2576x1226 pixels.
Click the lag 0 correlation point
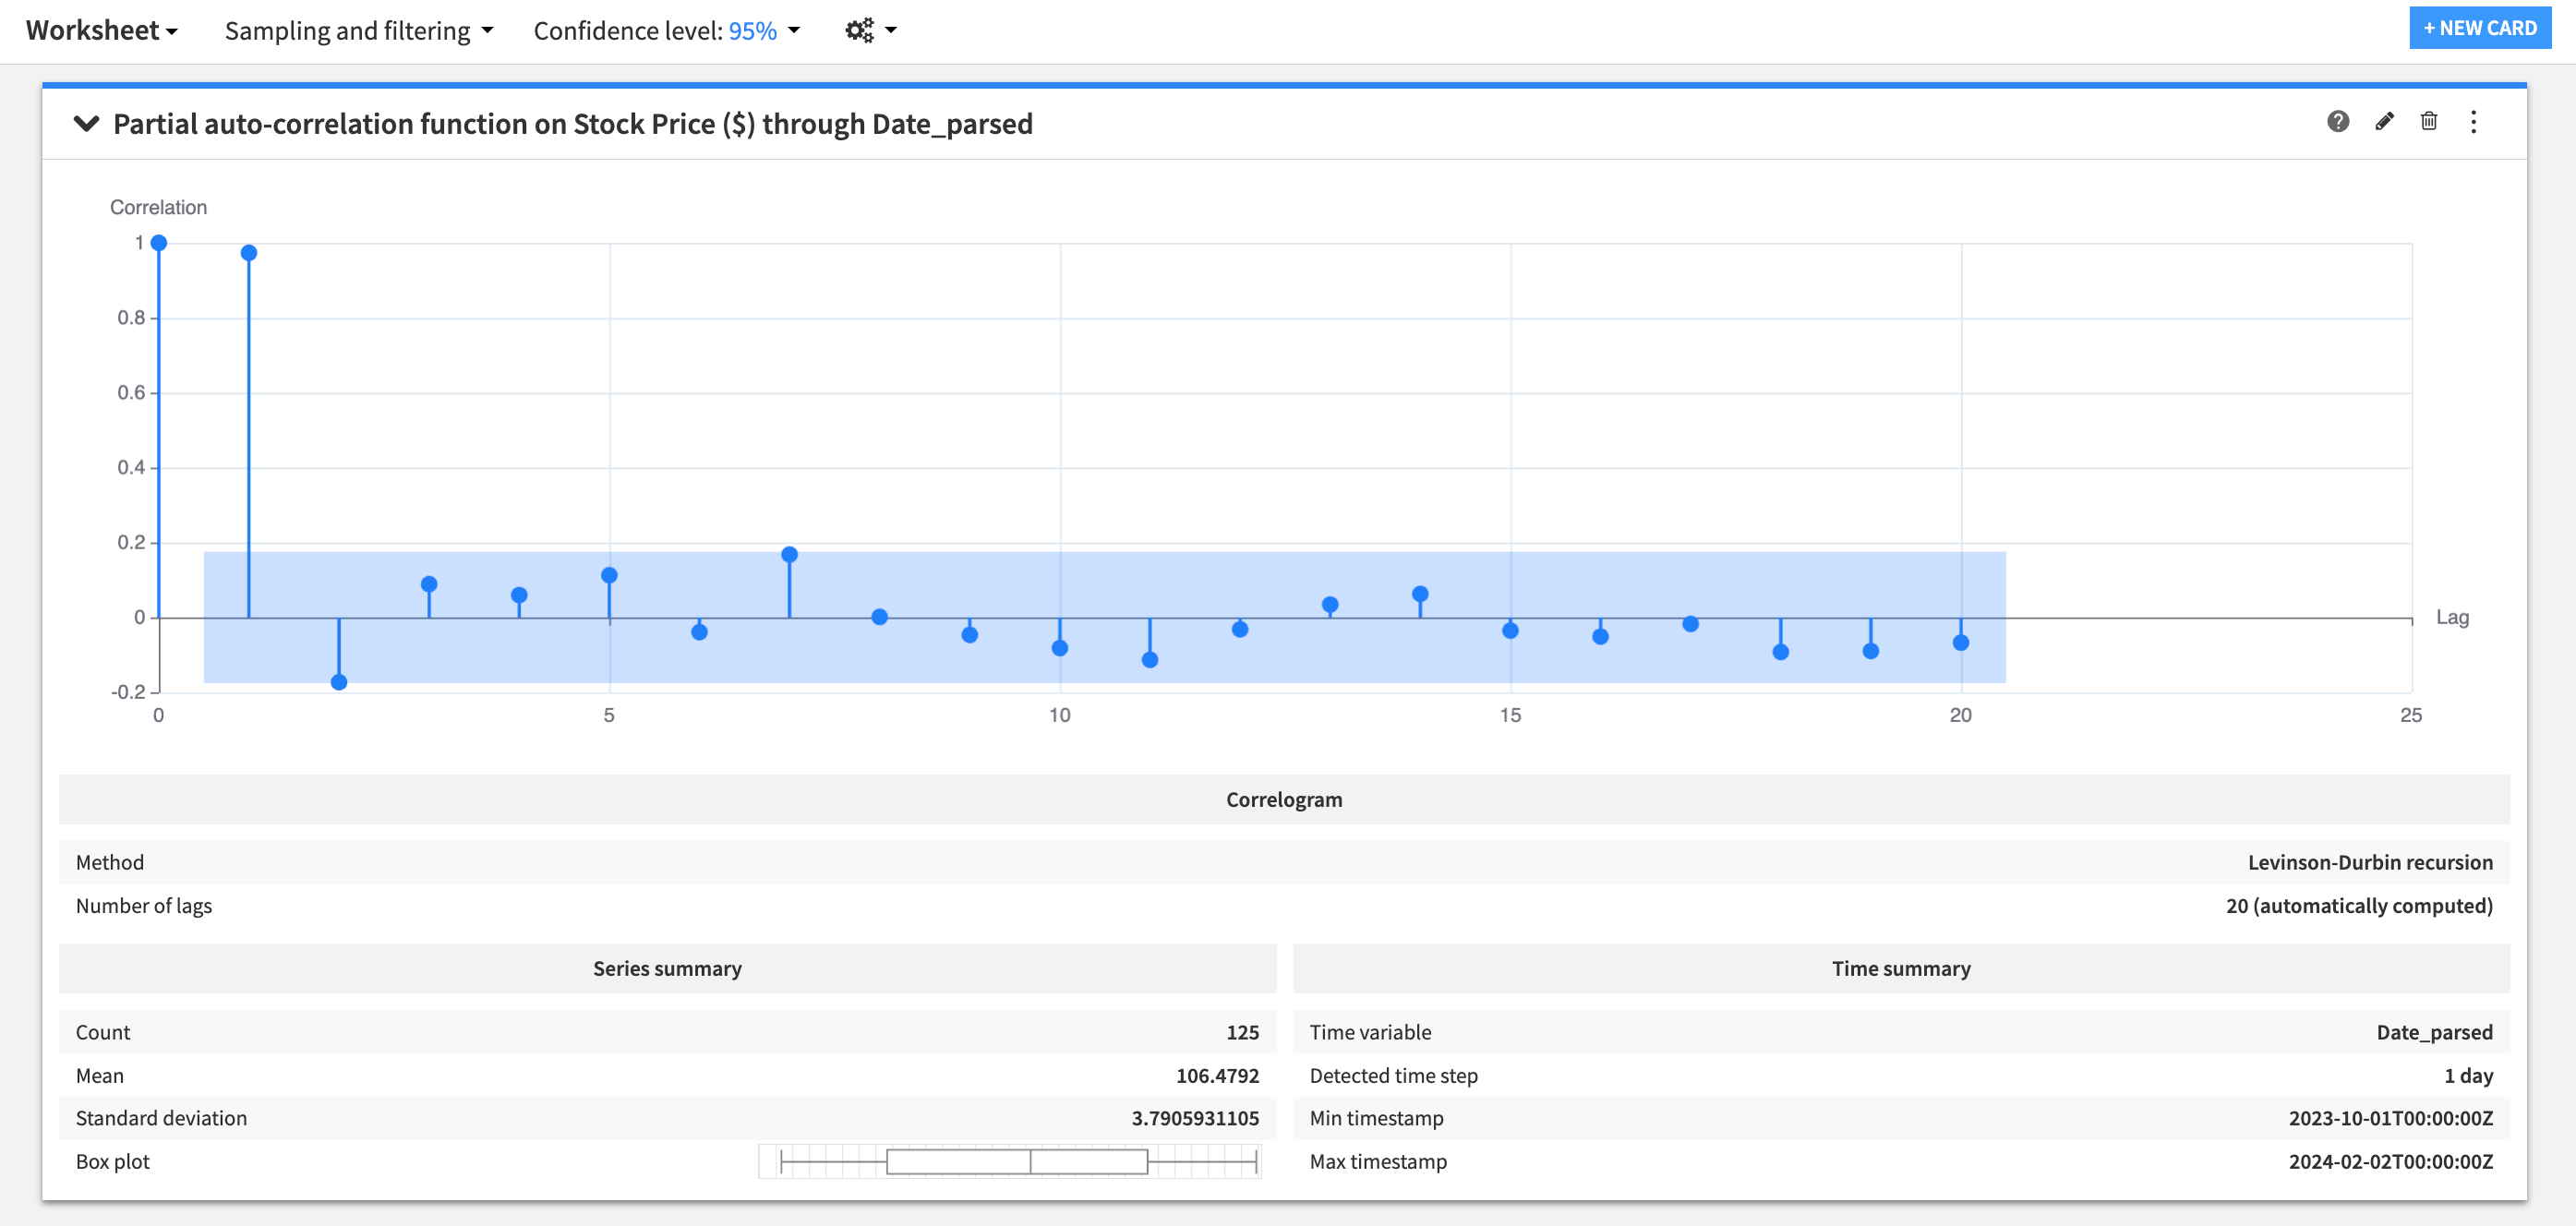click(159, 243)
